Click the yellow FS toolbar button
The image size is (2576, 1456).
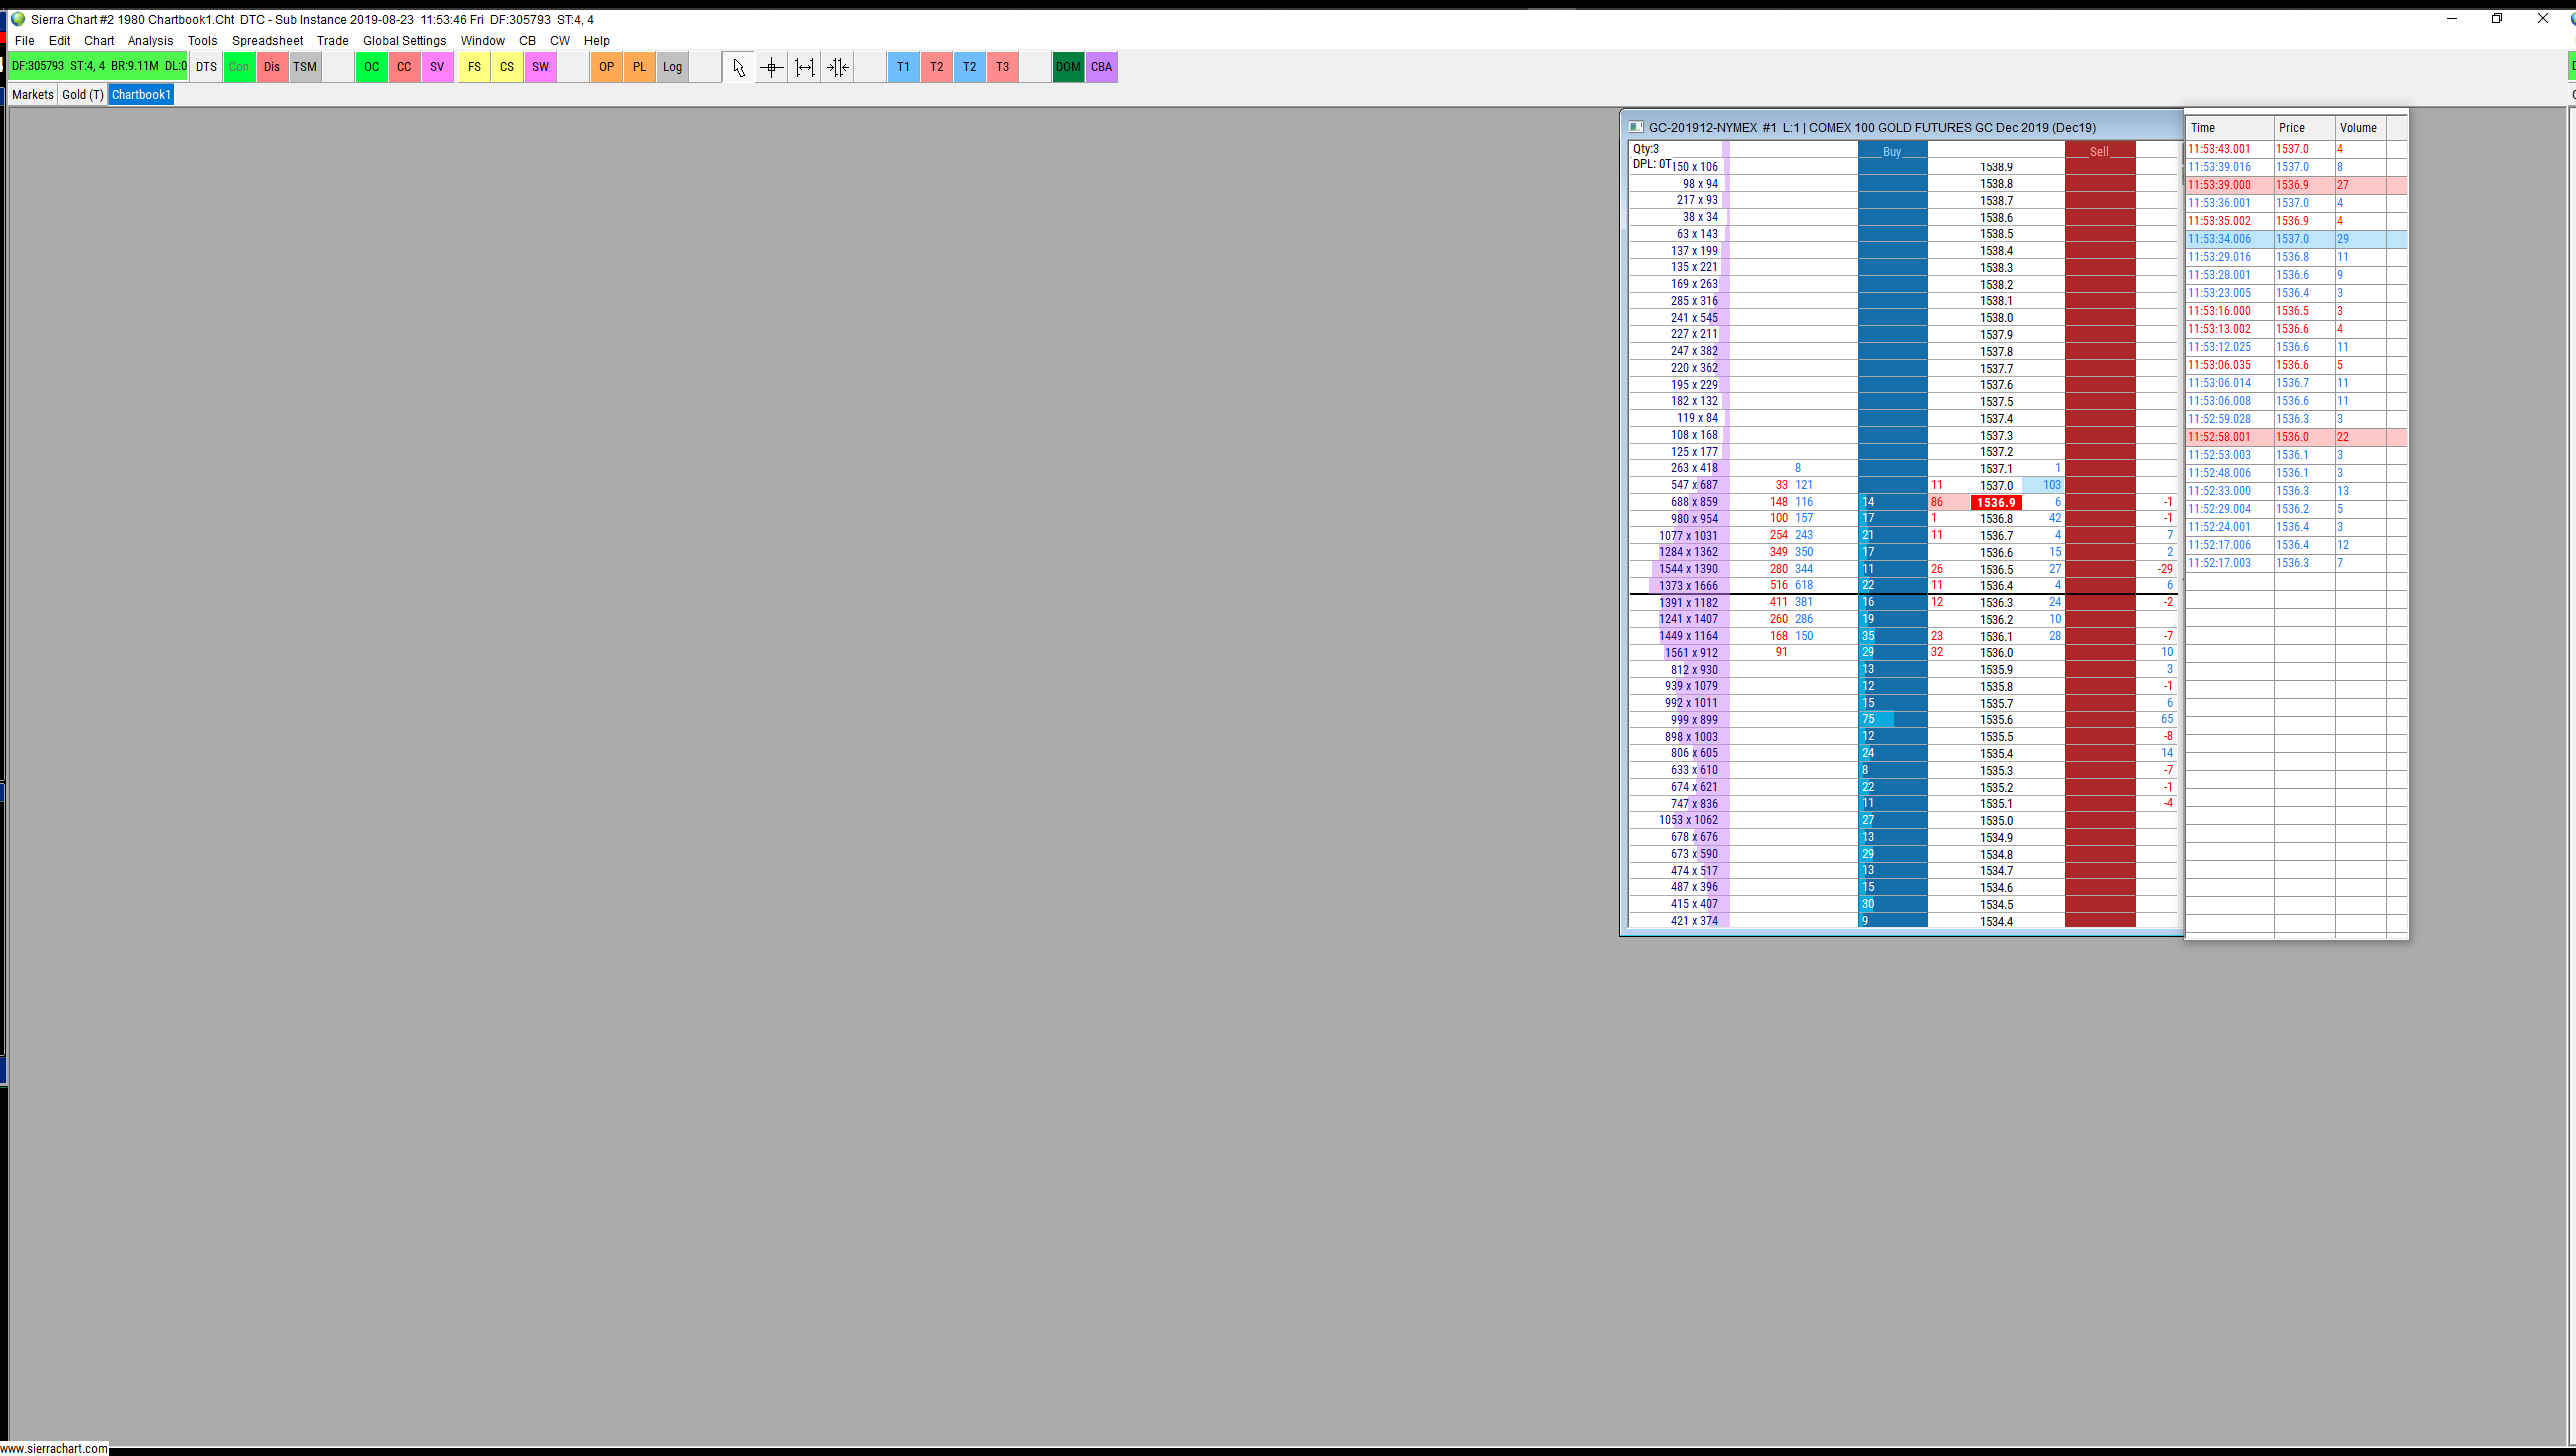pyautogui.click(x=474, y=67)
